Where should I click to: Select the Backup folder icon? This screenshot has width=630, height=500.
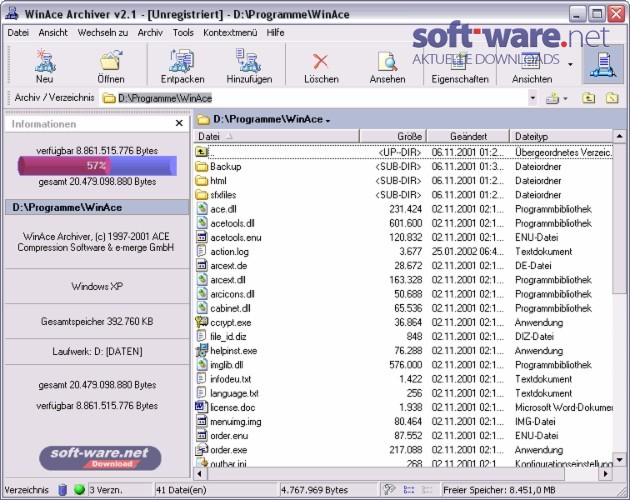coord(201,166)
